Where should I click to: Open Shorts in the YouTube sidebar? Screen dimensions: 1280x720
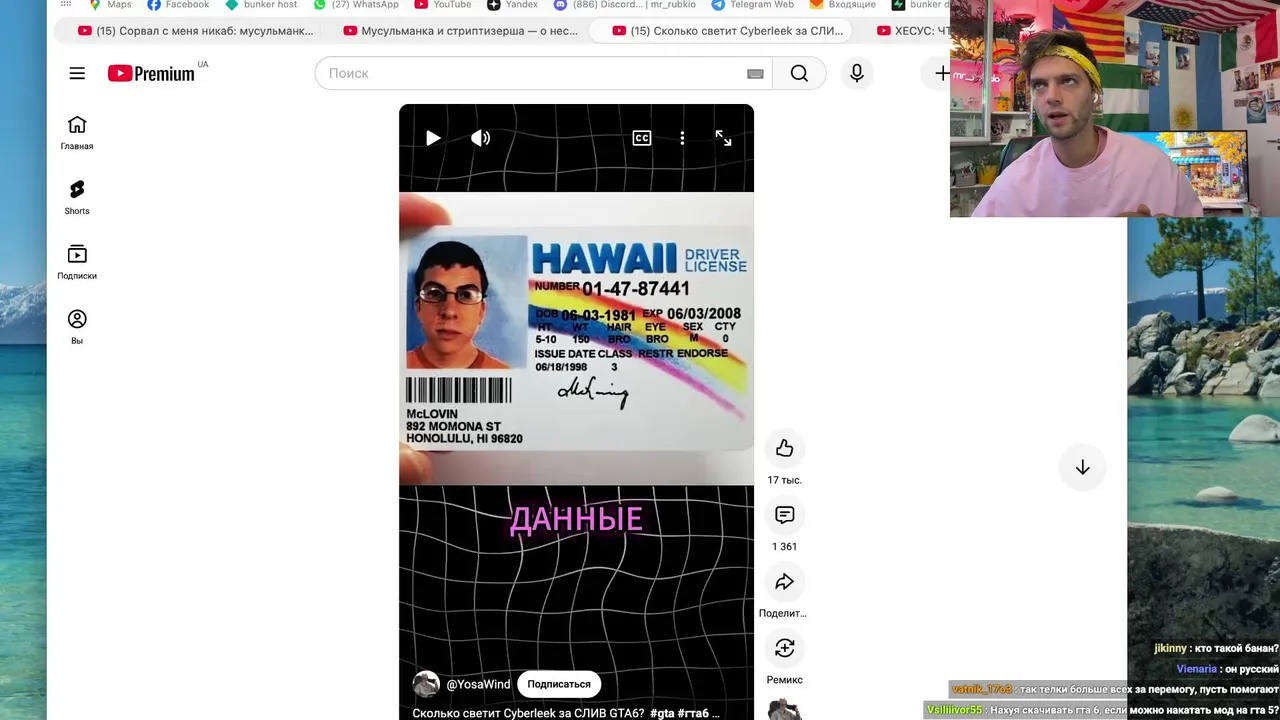[77, 198]
